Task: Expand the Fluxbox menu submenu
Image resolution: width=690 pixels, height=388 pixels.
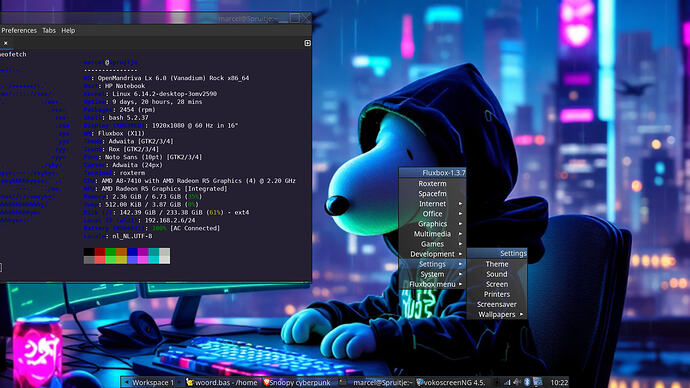Action: click(x=432, y=284)
